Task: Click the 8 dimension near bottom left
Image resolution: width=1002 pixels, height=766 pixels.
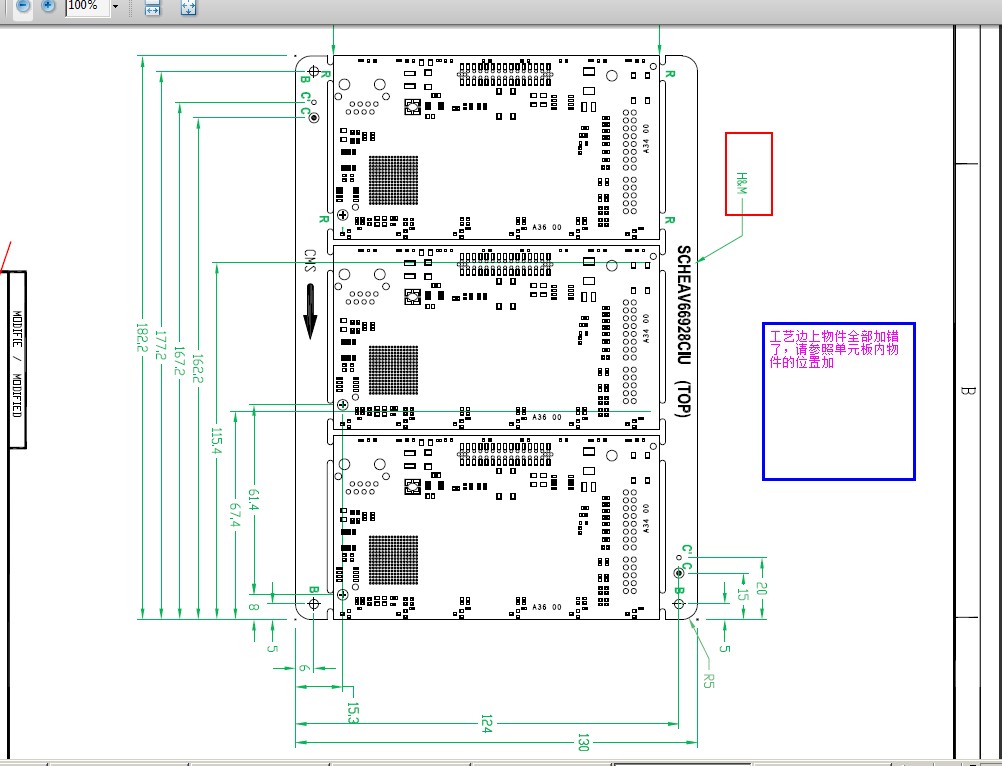Action: coord(254,607)
